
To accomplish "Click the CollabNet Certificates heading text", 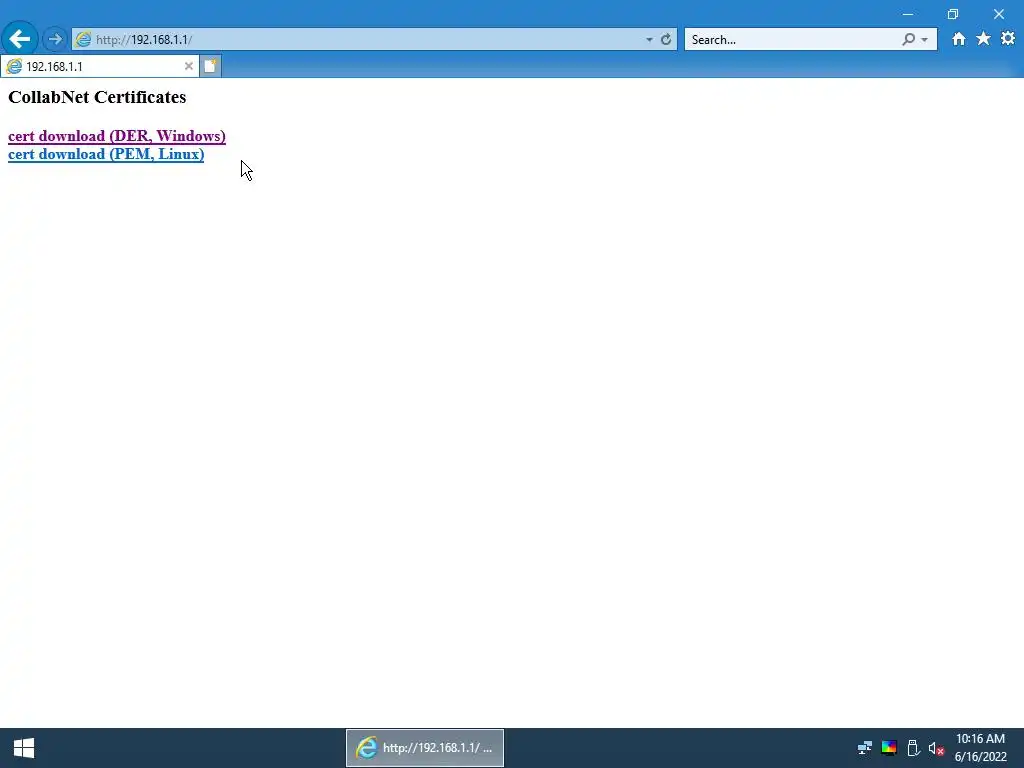I will [97, 97].
